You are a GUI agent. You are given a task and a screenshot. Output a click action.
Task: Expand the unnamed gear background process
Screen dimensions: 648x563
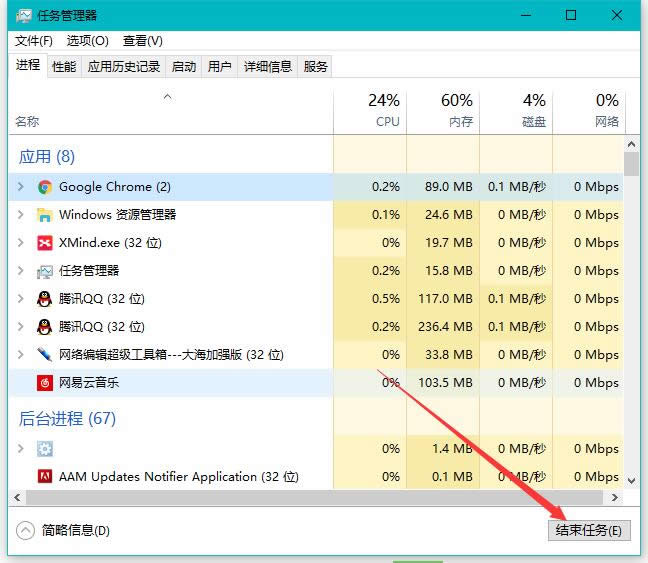click(20, 448)
